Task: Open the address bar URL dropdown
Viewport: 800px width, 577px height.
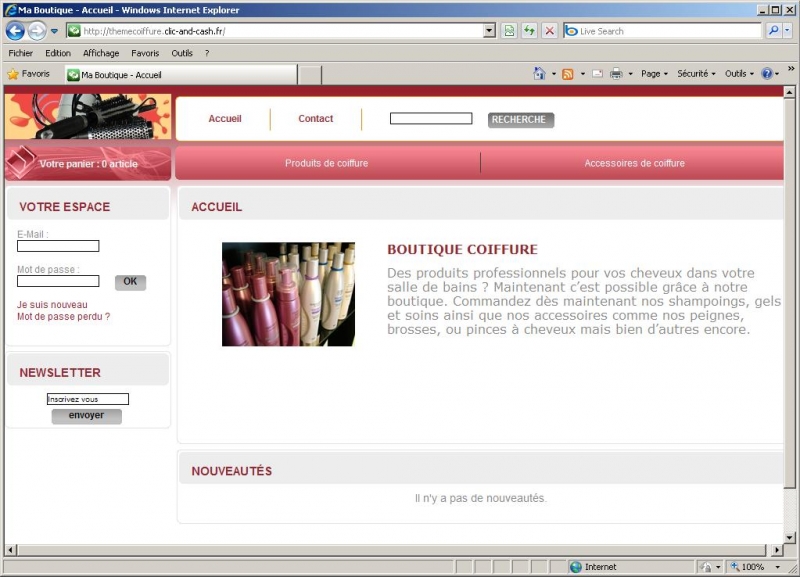Action: point(489,31)
